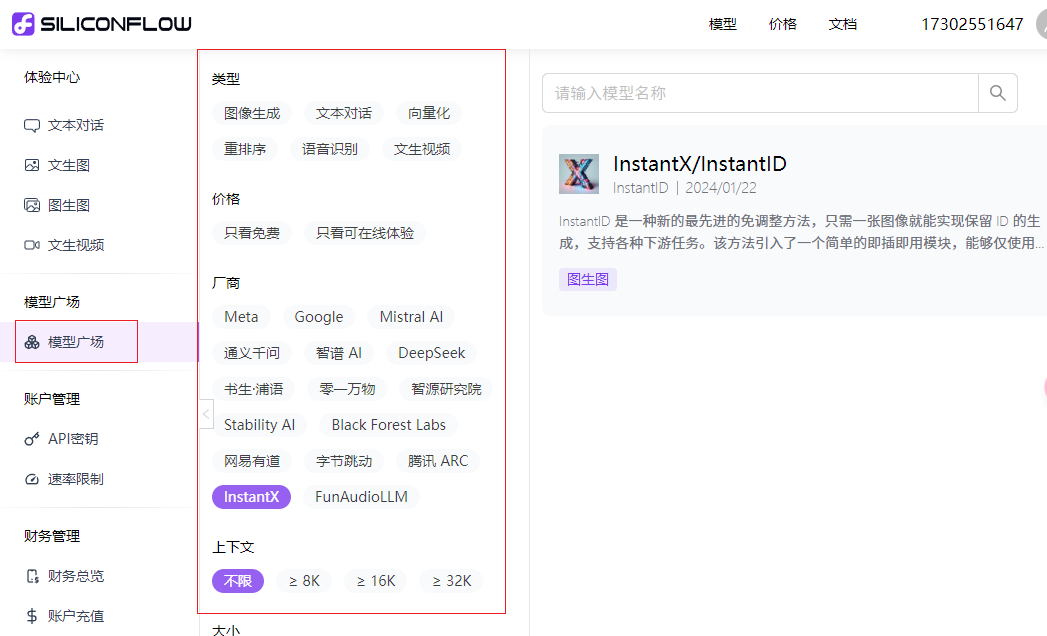This screenshot has height=636, width=1047.
Task: Click the SiliconFlow logo icon
Action: click(x=23, y=24)
